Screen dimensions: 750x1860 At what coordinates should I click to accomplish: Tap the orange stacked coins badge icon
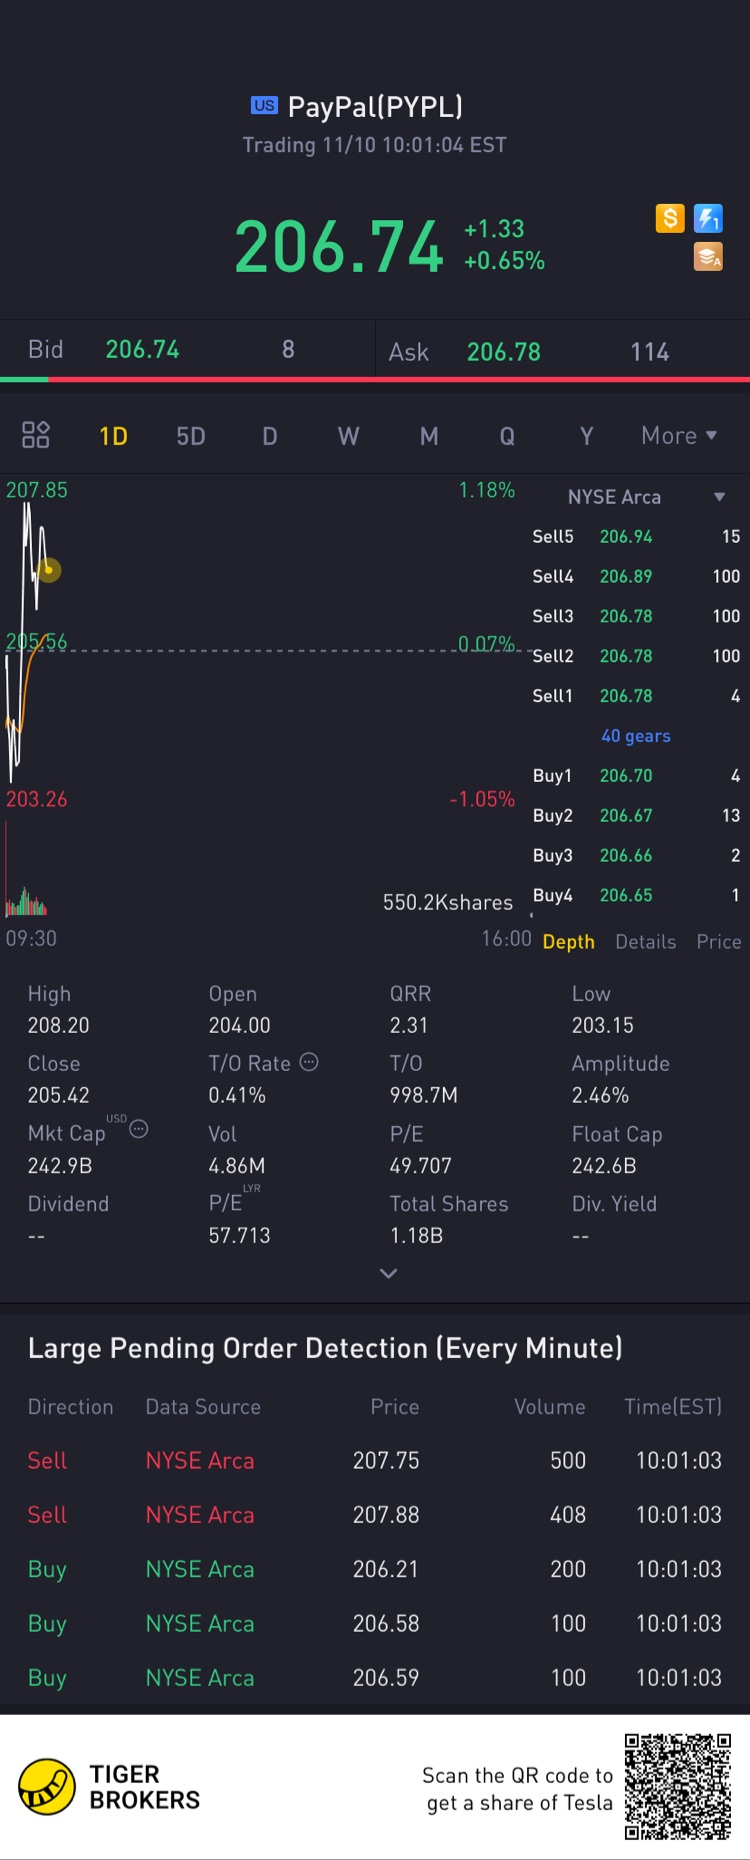click(x=708, y=257)
